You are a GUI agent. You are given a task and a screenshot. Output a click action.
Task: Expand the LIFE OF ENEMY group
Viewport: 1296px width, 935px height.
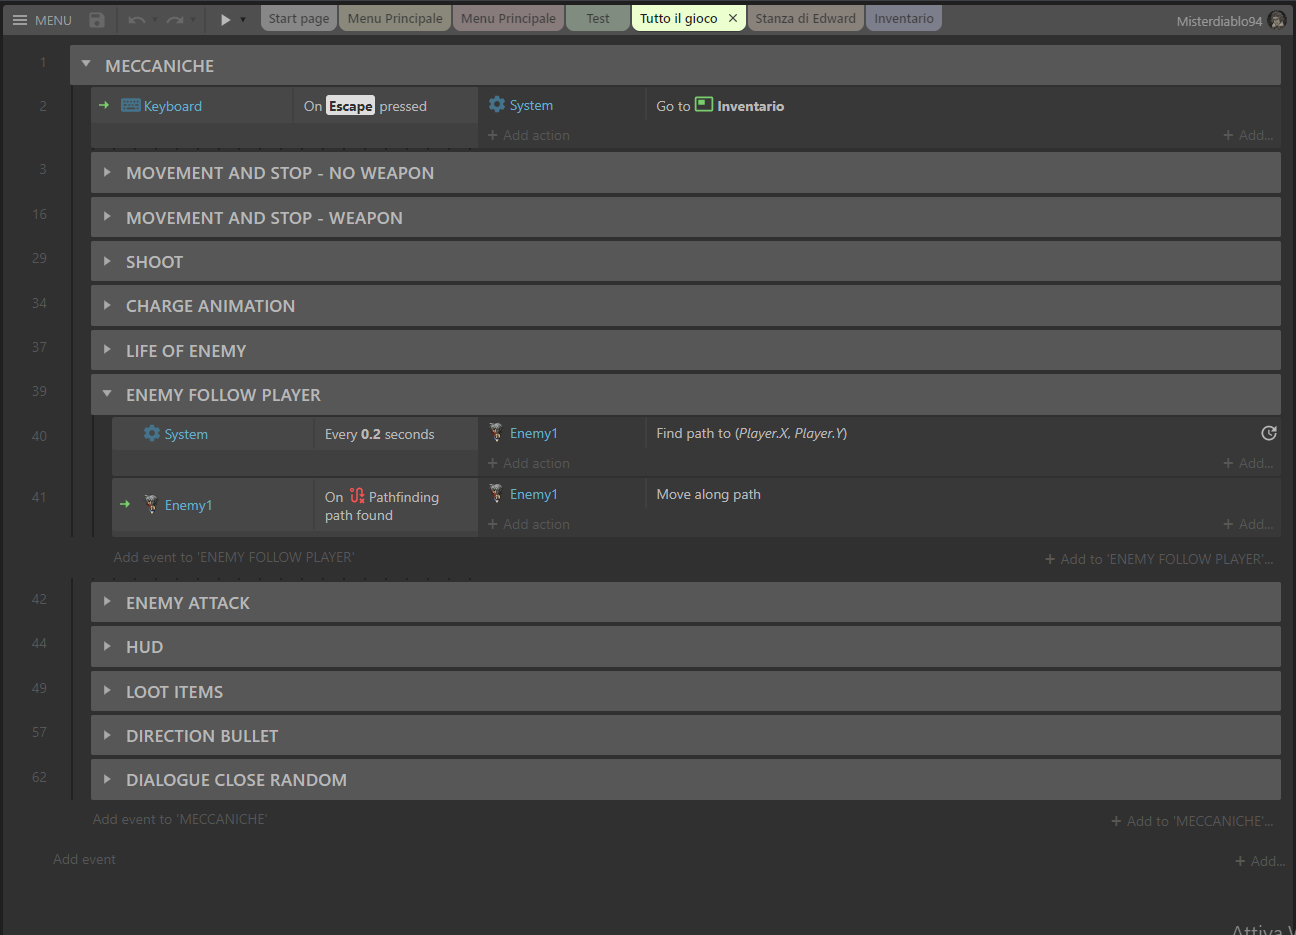pyautogui.click(x=107, y=350)
